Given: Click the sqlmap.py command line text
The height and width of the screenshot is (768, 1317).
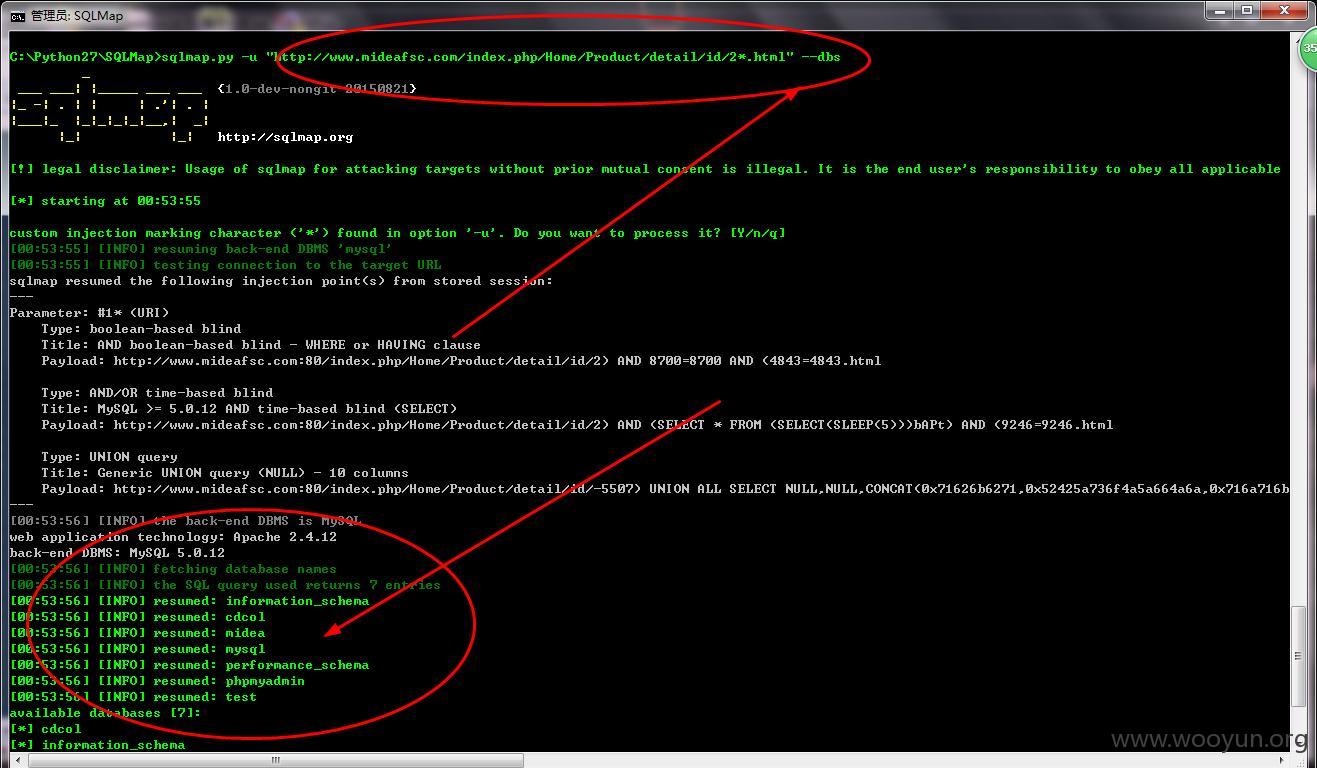Looking at the screenshot, I should 425,57.
